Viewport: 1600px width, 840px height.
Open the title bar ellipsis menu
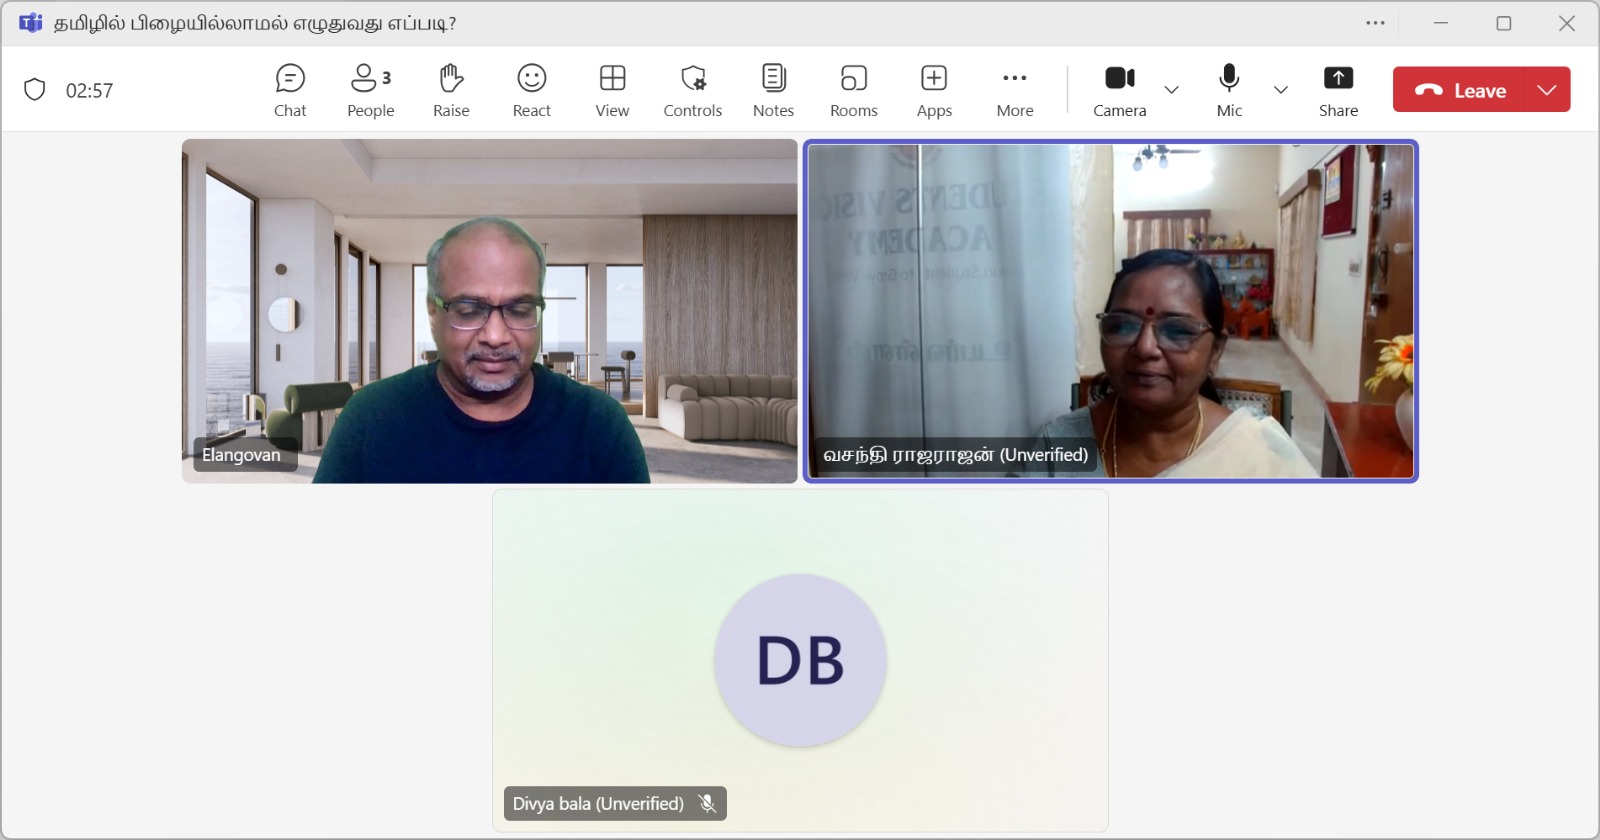tap(1376, 23)
